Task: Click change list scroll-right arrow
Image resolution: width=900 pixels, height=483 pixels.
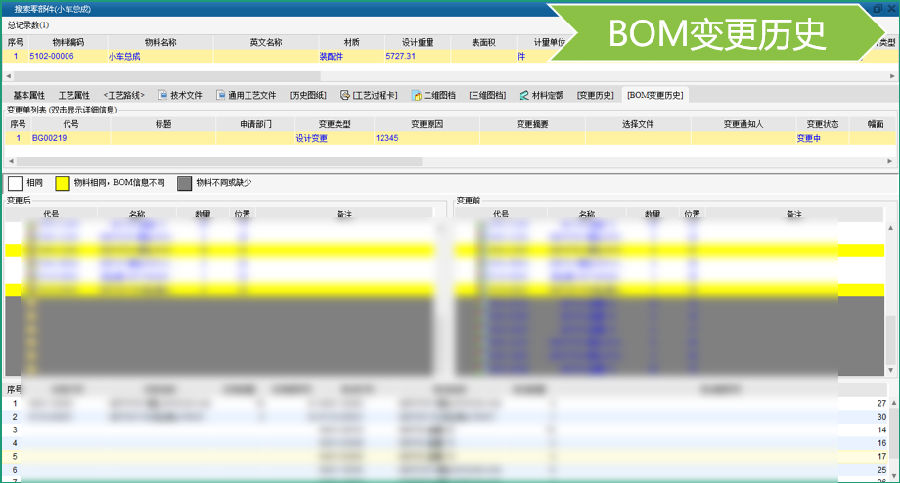Action: [890, 161]
